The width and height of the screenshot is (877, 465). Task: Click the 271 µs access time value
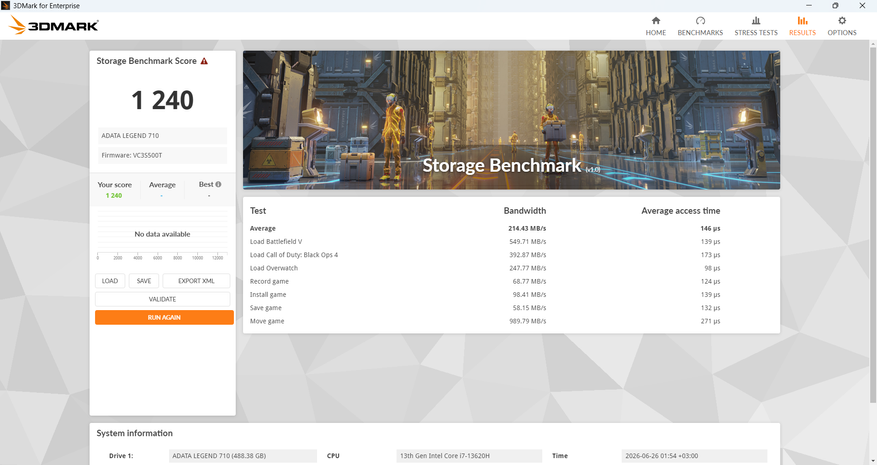710,321
